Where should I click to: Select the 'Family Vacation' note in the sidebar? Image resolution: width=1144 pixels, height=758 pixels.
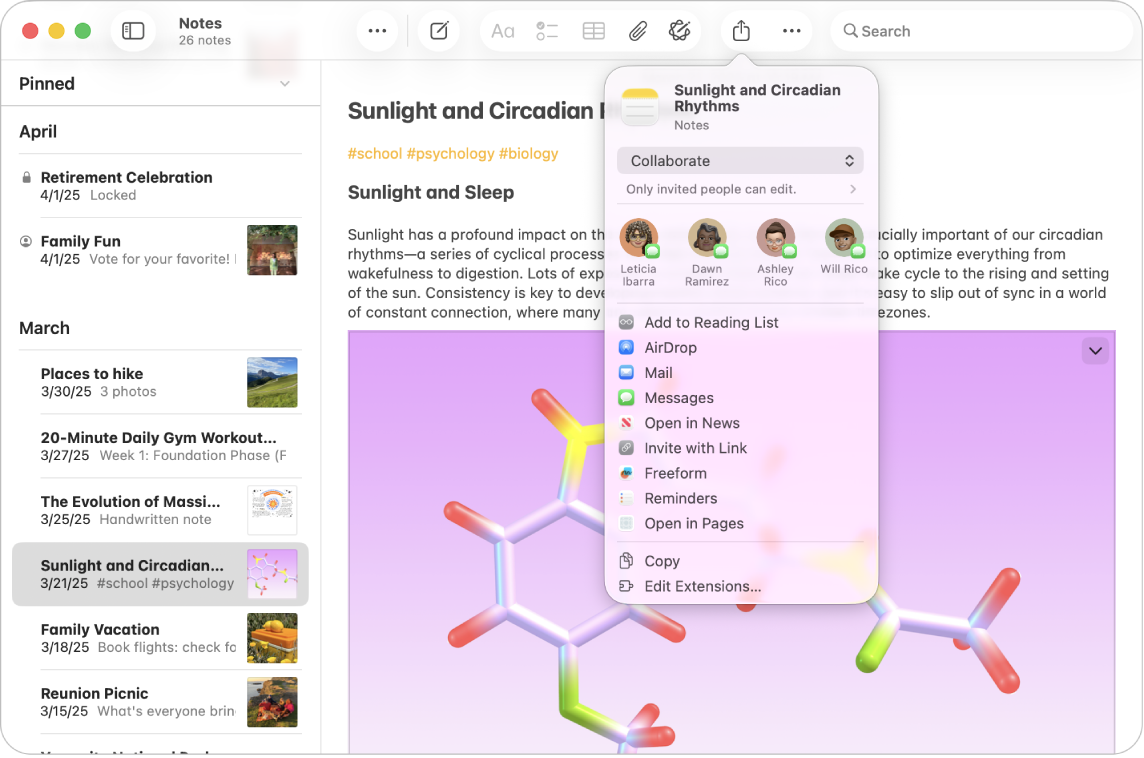tap(160, 638)
